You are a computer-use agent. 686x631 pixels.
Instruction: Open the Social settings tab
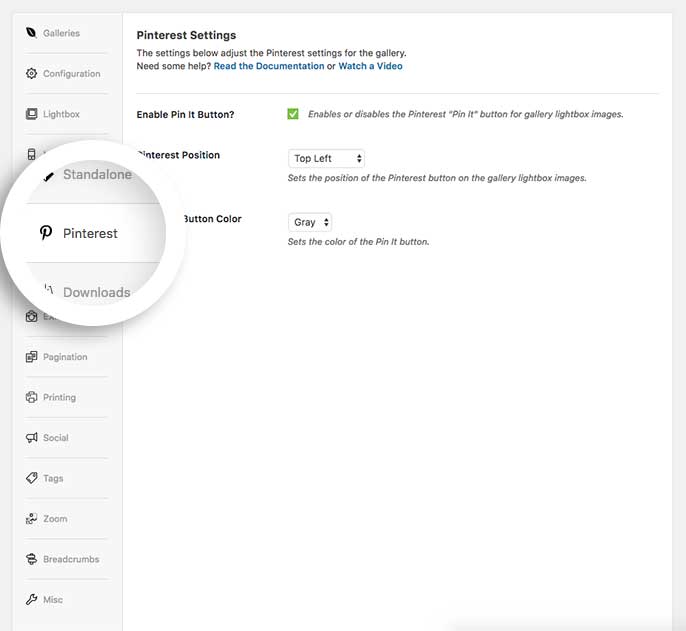pos(56,438)
